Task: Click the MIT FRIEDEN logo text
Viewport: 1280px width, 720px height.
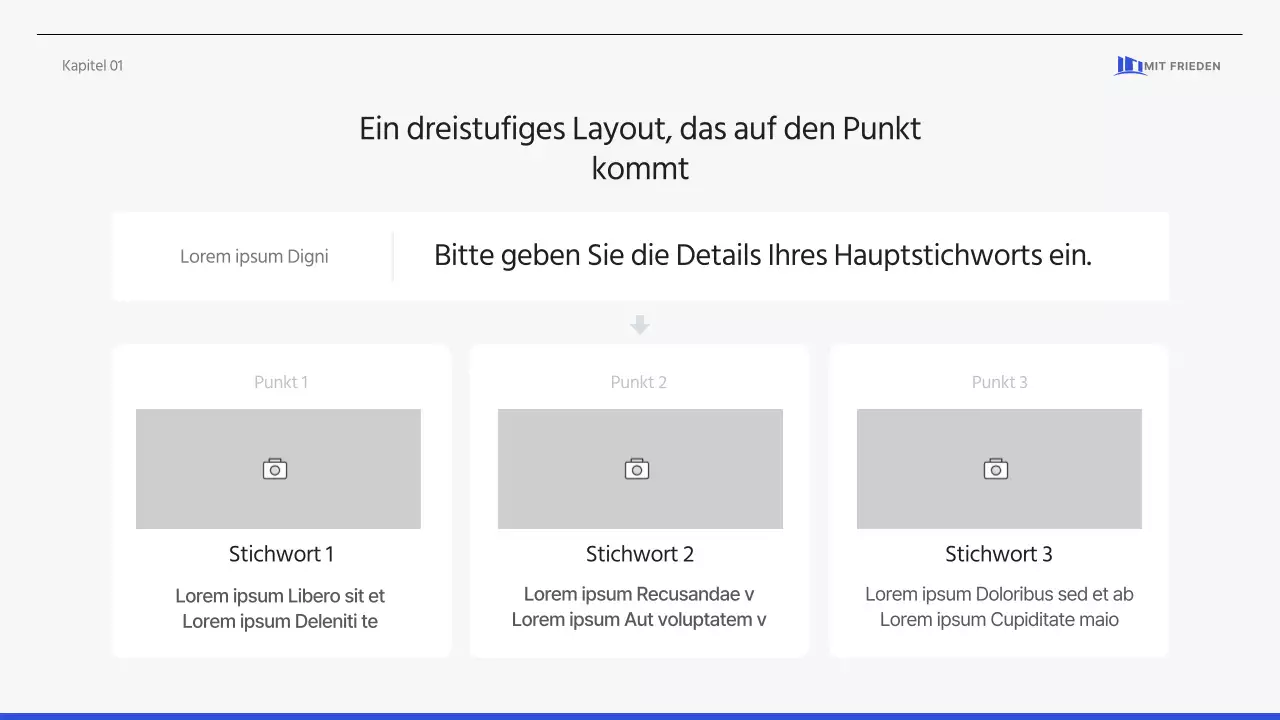Action: [x=1183, y=66]
